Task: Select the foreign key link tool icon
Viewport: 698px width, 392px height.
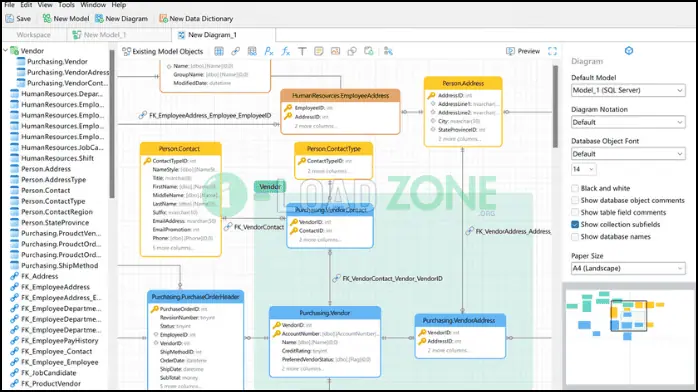Action: tap(235, 51)
